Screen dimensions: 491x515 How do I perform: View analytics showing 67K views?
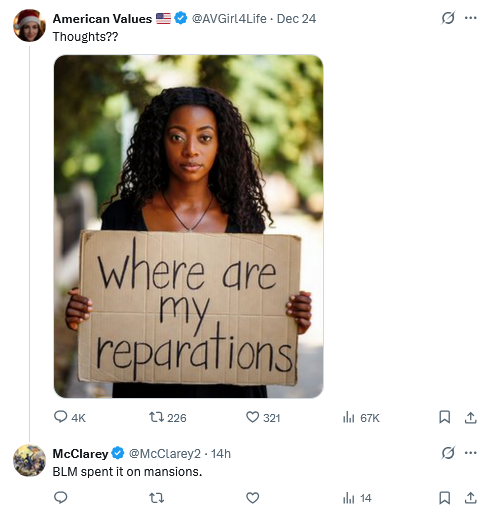(x=361, y=417)
